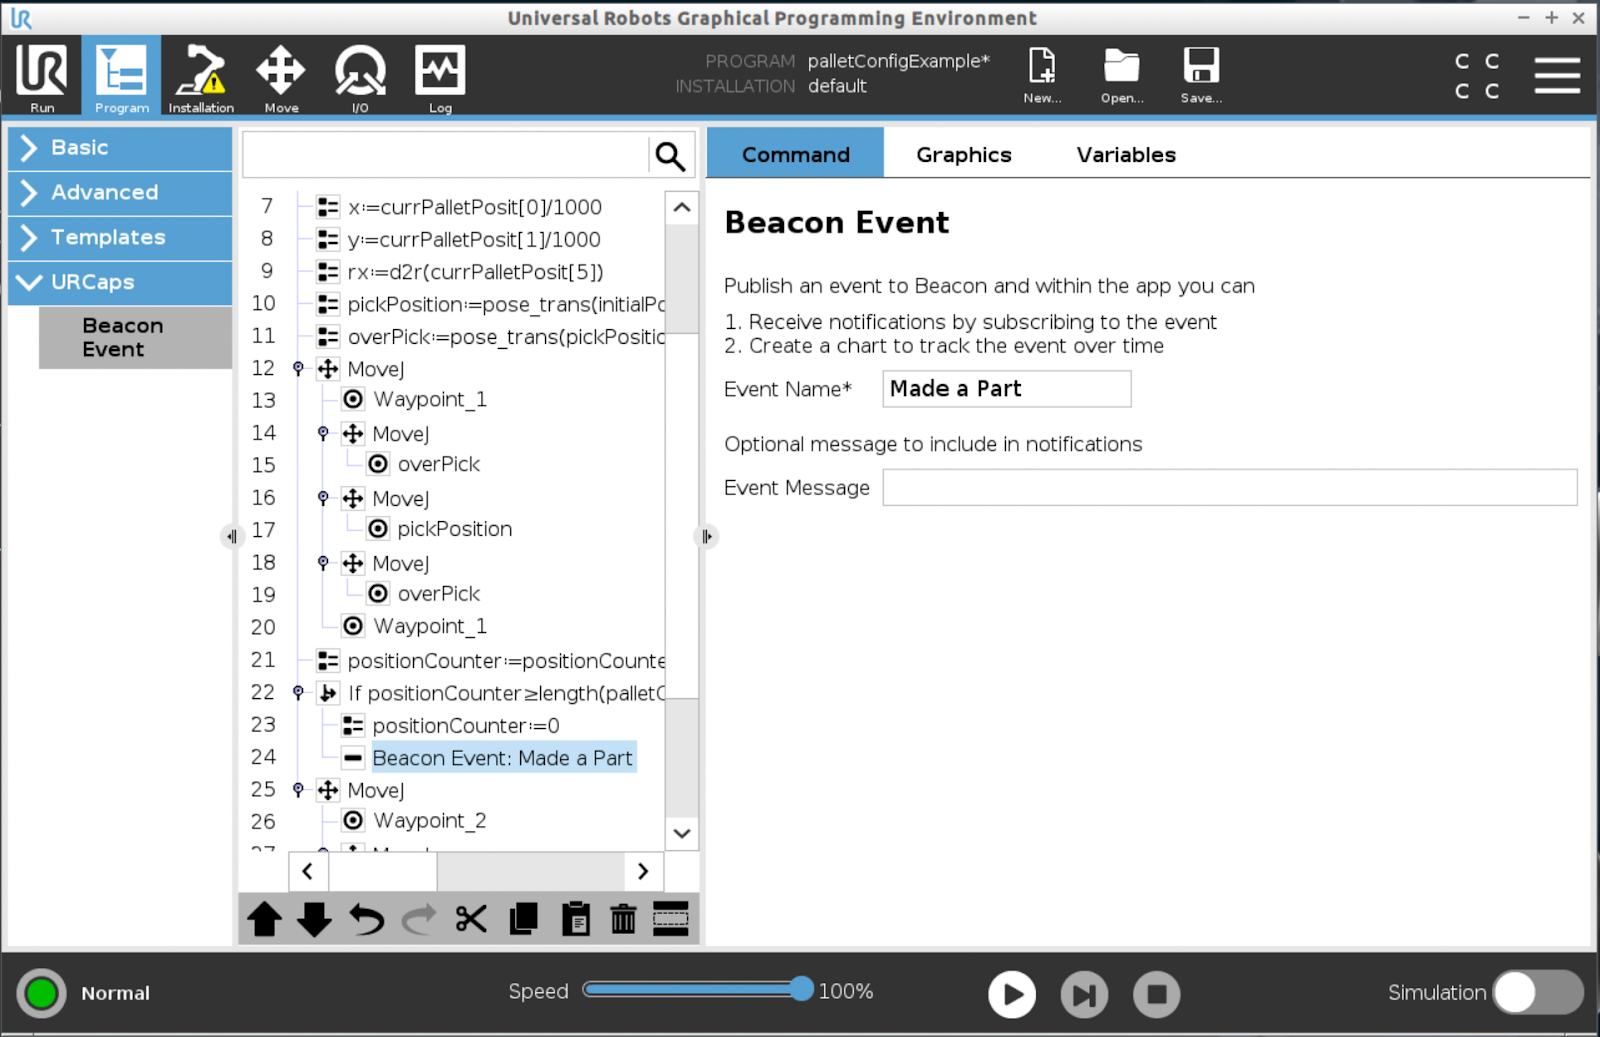Expand the Advanced node category
The image size is (1600, 1037).
120,193
